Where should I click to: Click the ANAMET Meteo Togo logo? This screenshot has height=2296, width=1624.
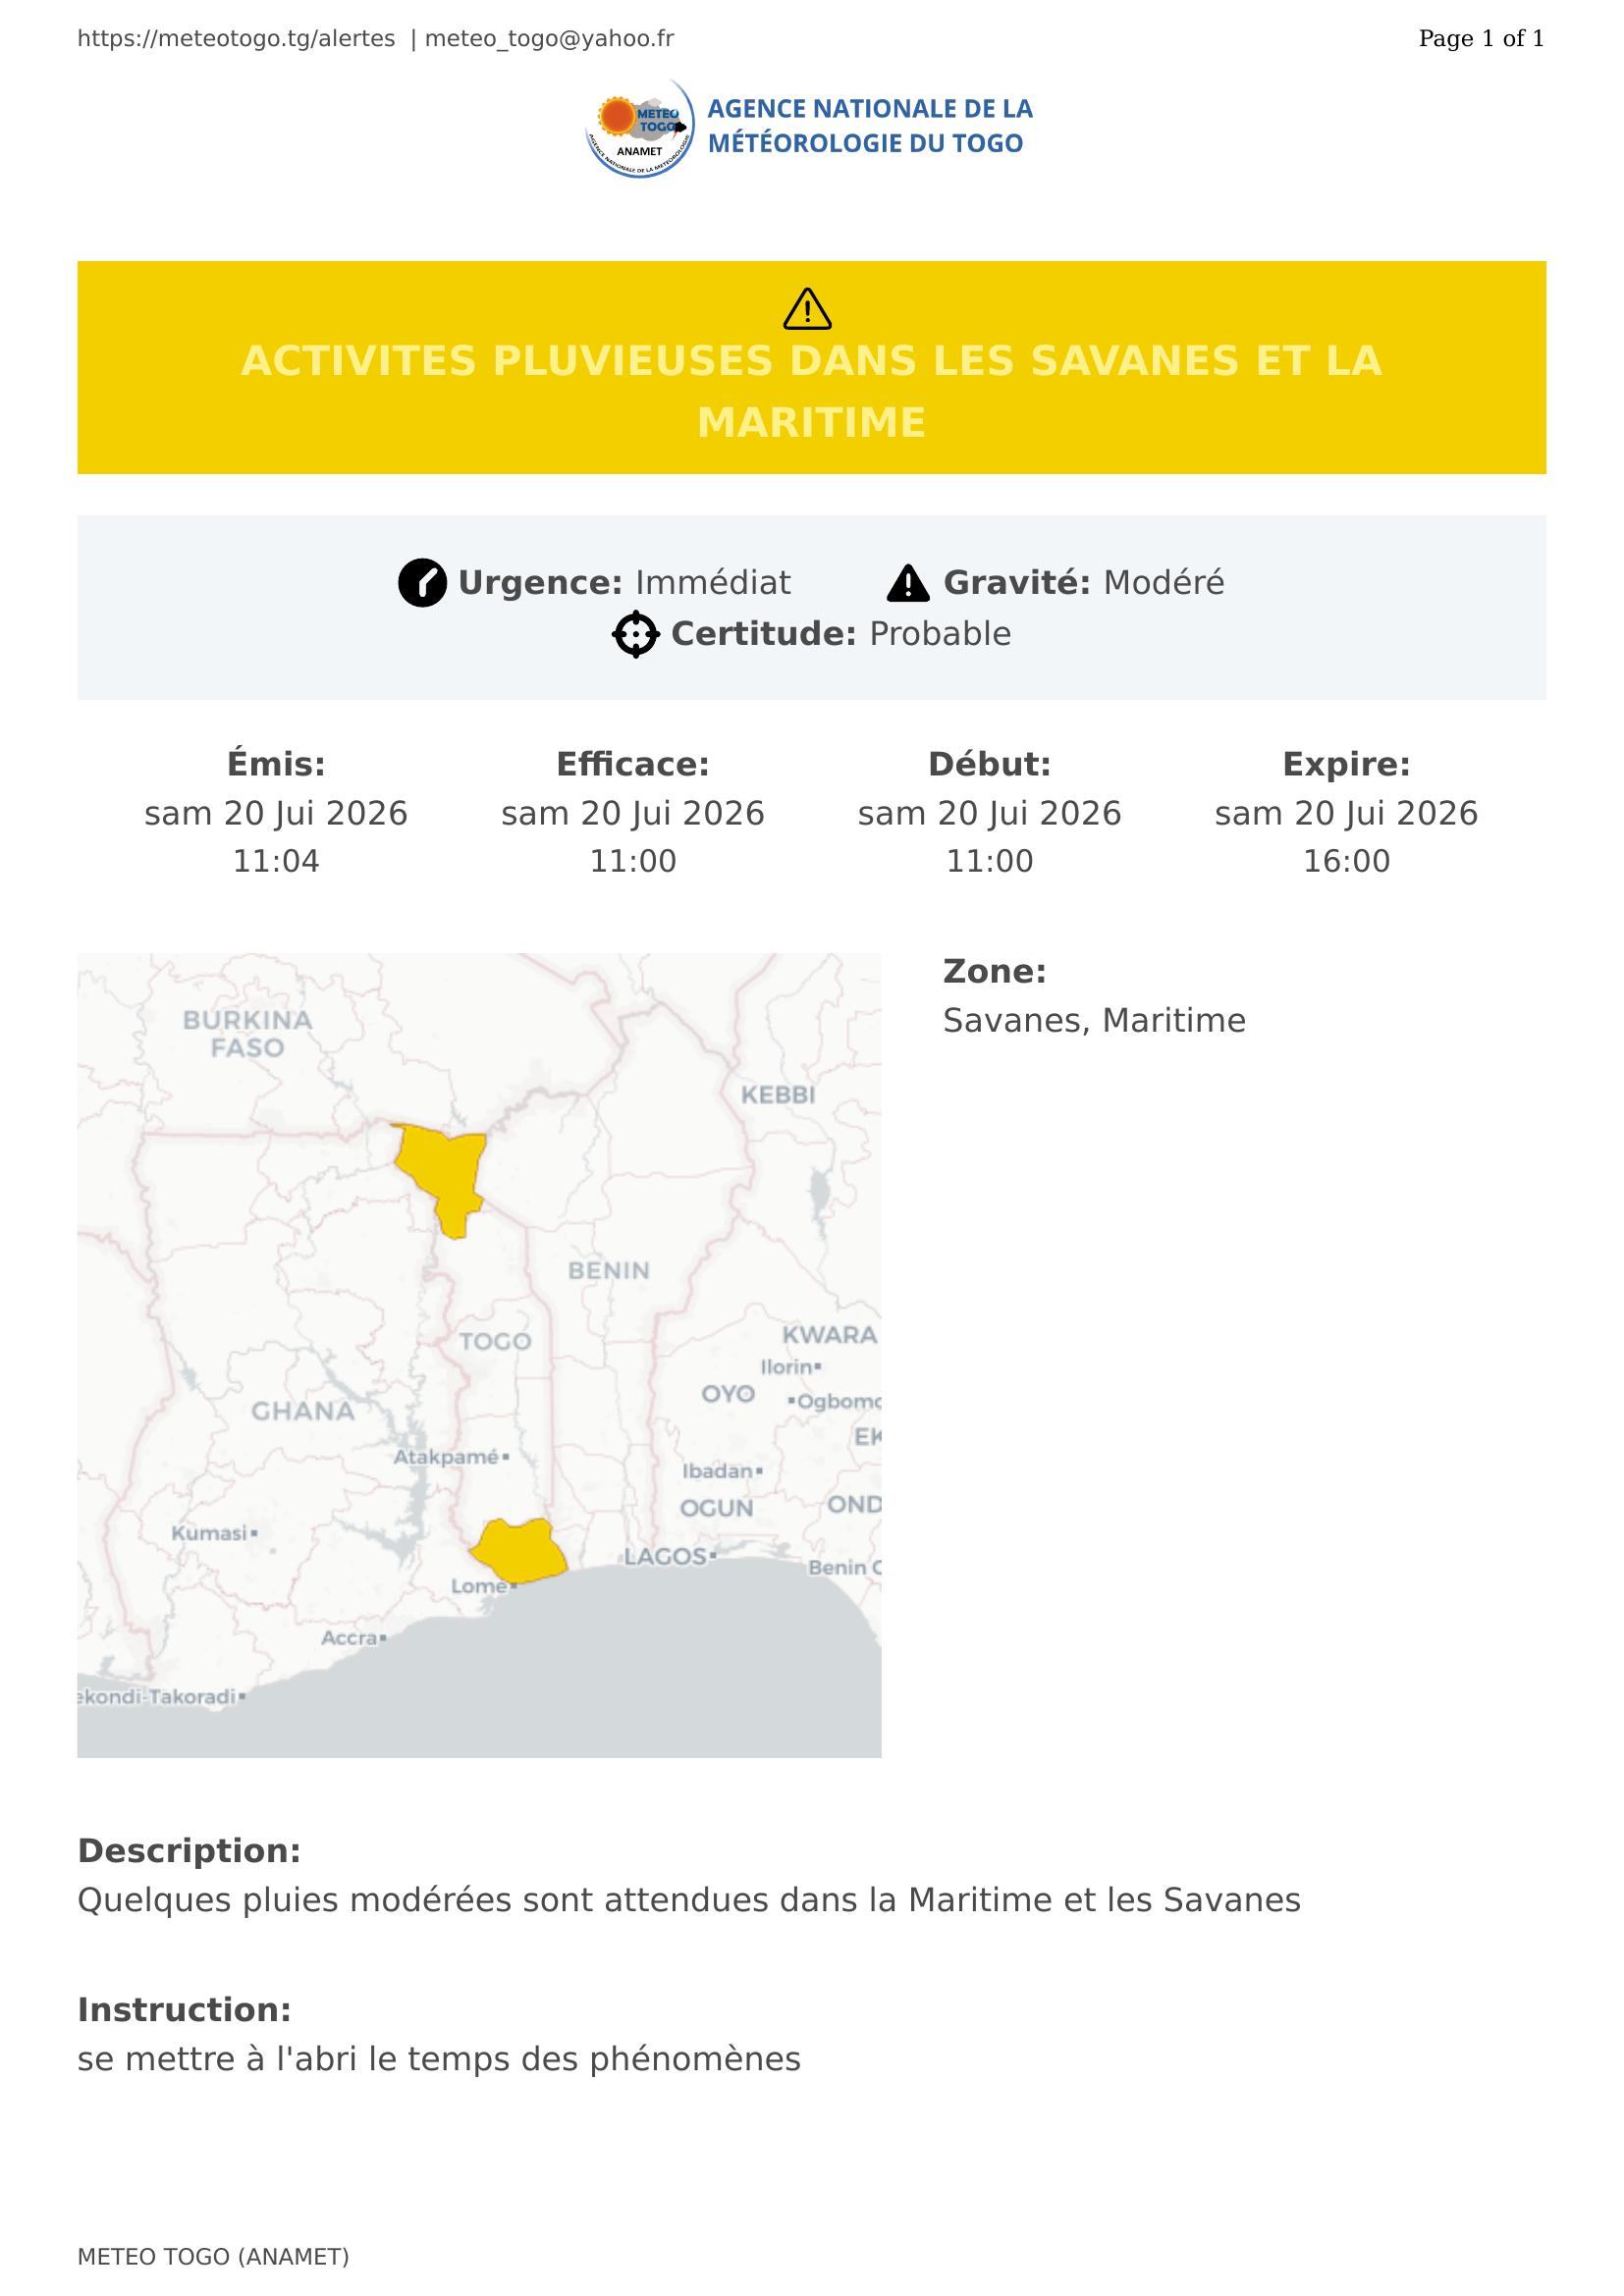coord(639,128)
